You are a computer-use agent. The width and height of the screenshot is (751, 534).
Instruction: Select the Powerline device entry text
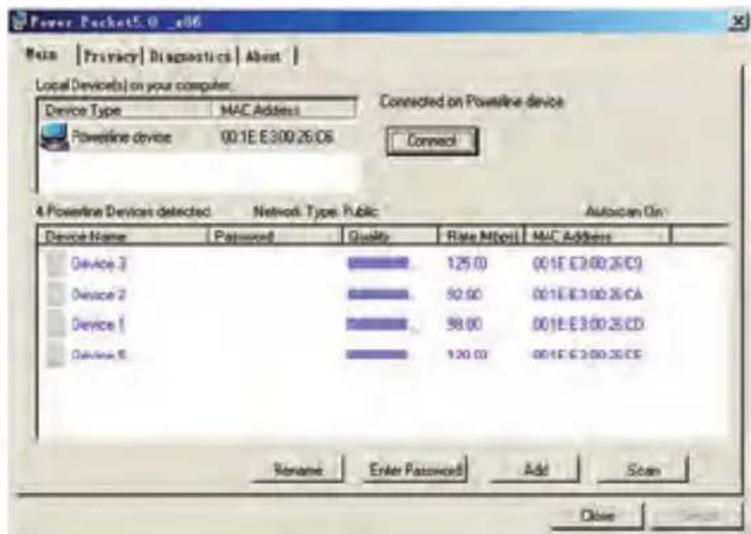[x=121, y=137]
